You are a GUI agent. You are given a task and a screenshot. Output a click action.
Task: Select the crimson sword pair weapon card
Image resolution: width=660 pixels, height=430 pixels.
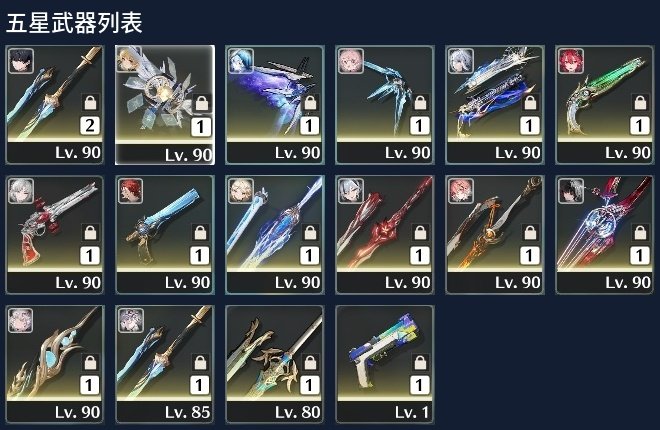(385, 235)
